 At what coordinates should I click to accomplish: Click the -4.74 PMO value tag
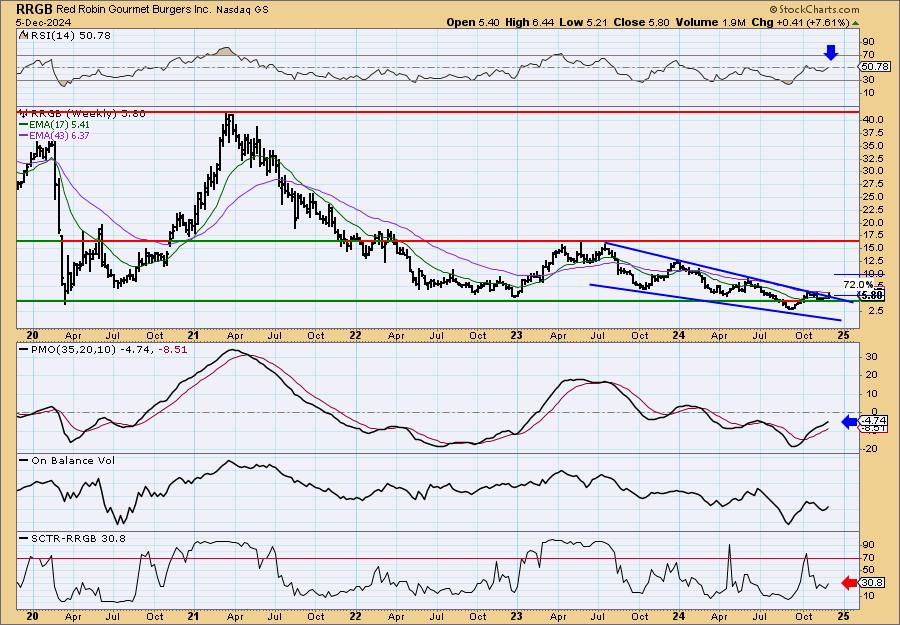click(874, 420)
